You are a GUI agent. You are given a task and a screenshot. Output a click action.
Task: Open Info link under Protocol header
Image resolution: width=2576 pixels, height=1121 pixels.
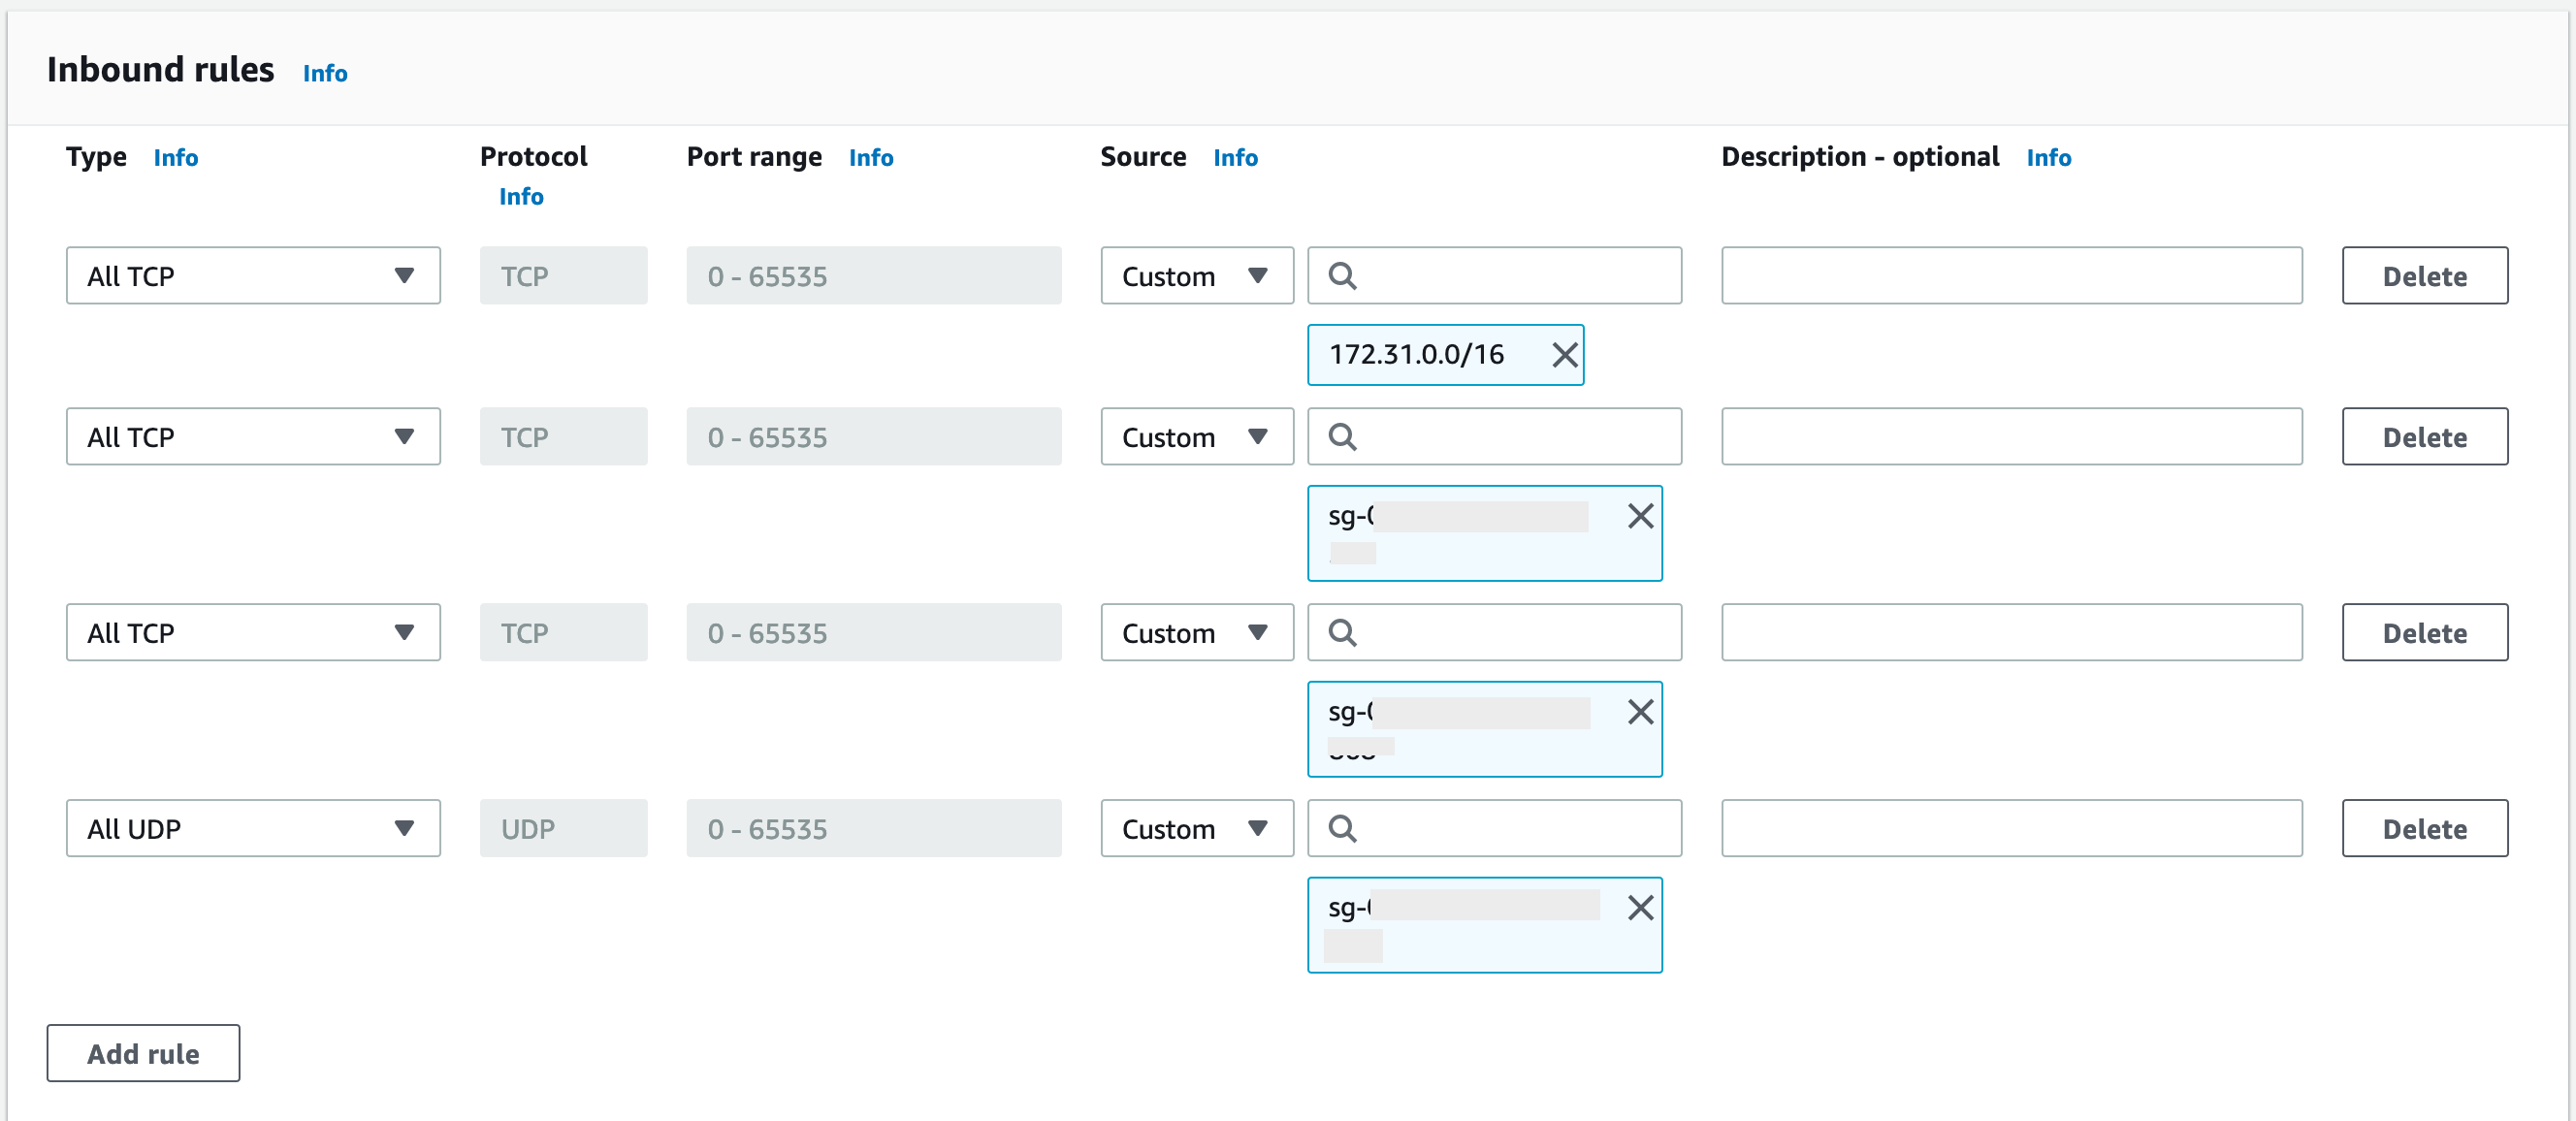[x=521, y=197]
